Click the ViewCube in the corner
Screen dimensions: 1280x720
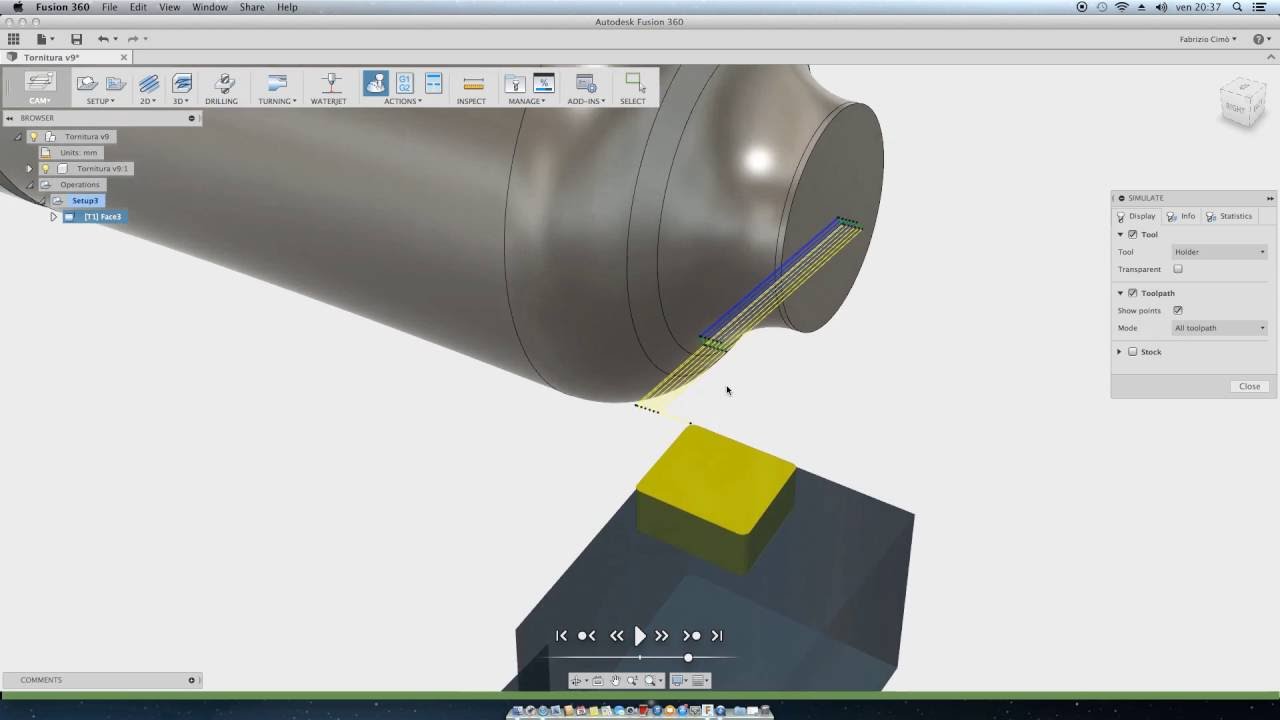(1243, 102)
